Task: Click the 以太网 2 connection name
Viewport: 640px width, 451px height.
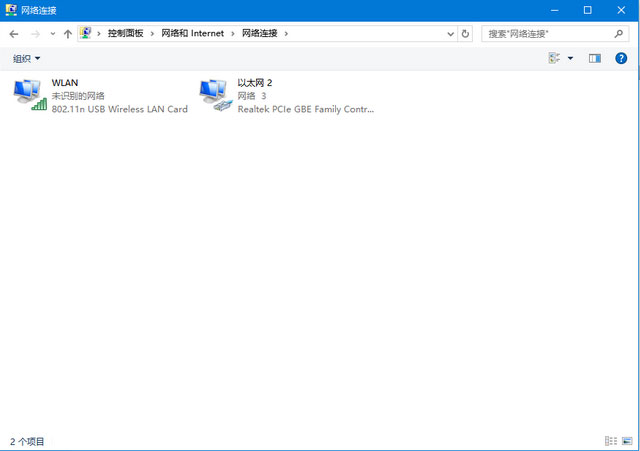Action: (x=255, y=83)
